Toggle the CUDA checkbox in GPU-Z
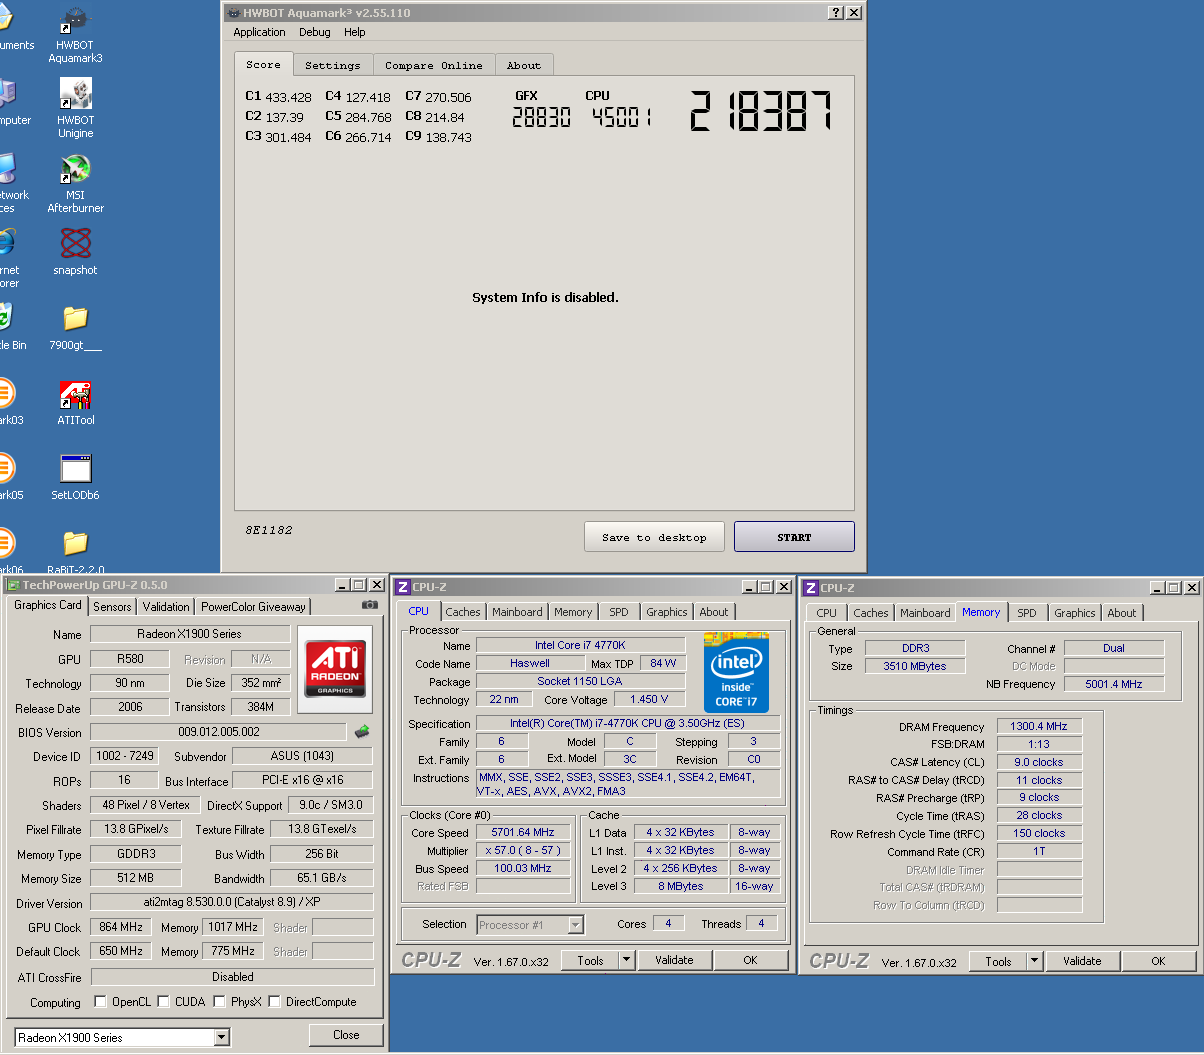 click(x=163, y=1001)
